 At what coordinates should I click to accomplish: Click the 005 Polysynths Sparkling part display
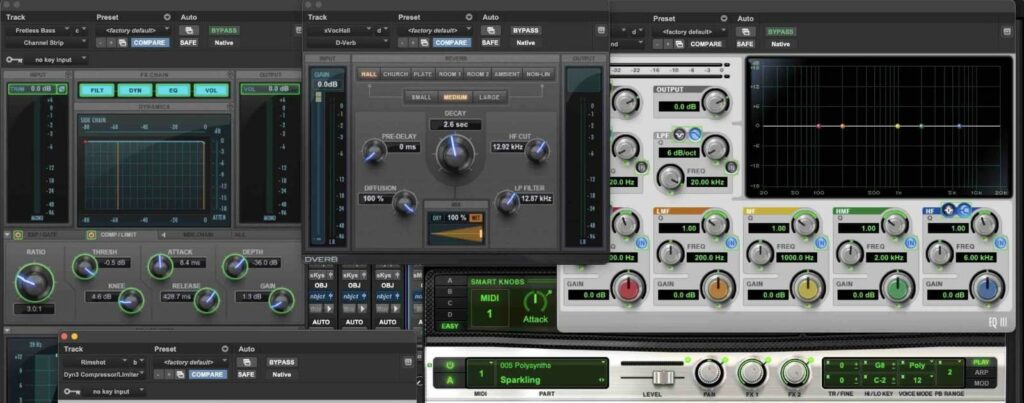[535, 374]
